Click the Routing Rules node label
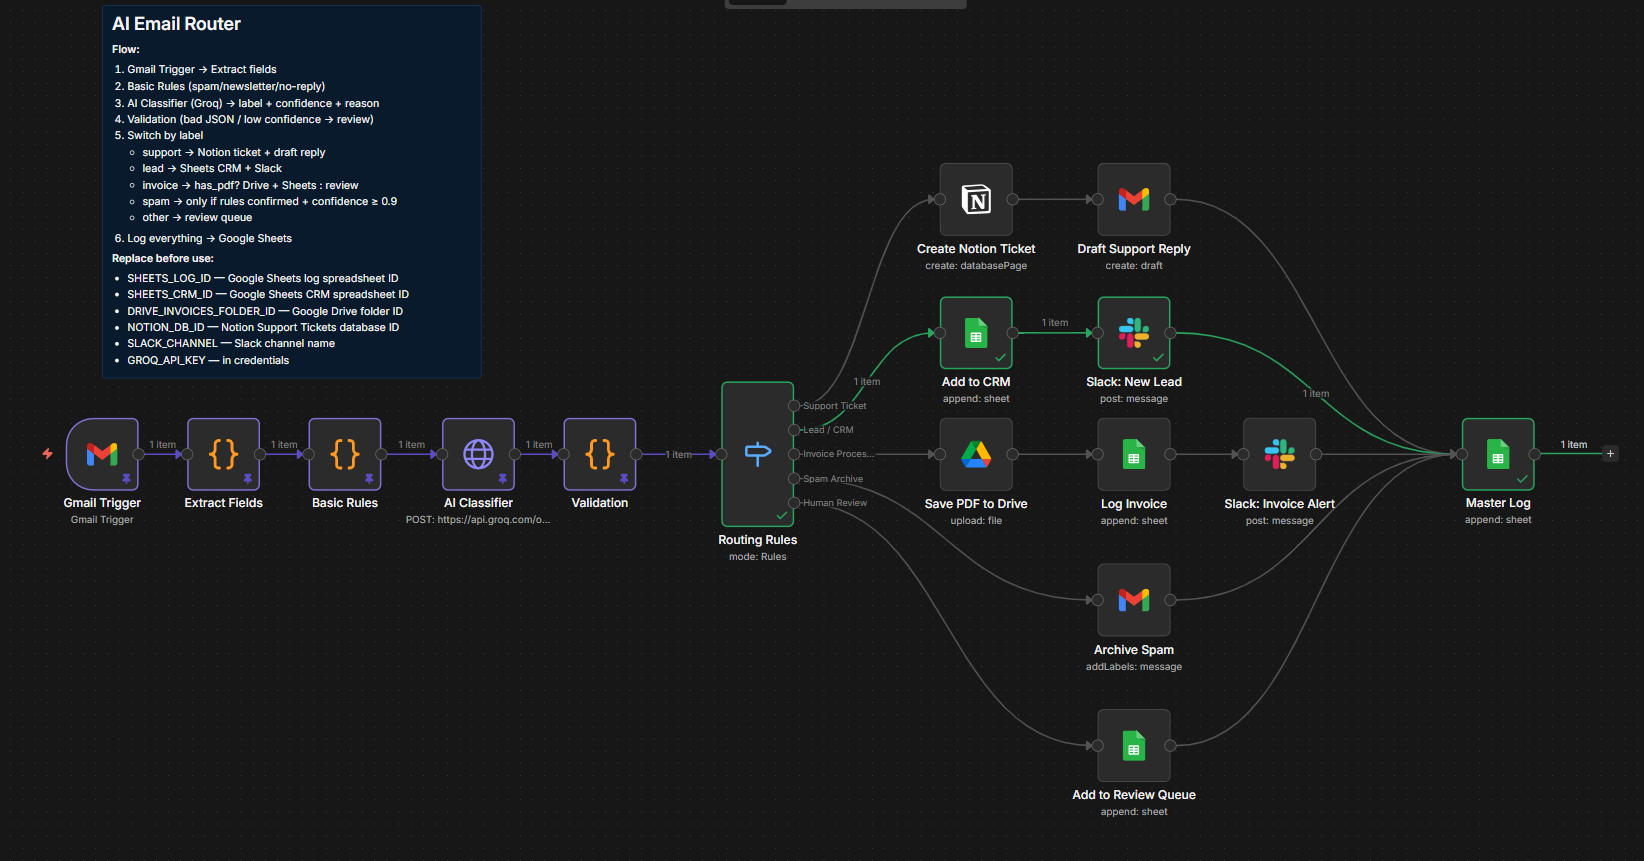The image size is (1644, 861). (x=758, y=540)
